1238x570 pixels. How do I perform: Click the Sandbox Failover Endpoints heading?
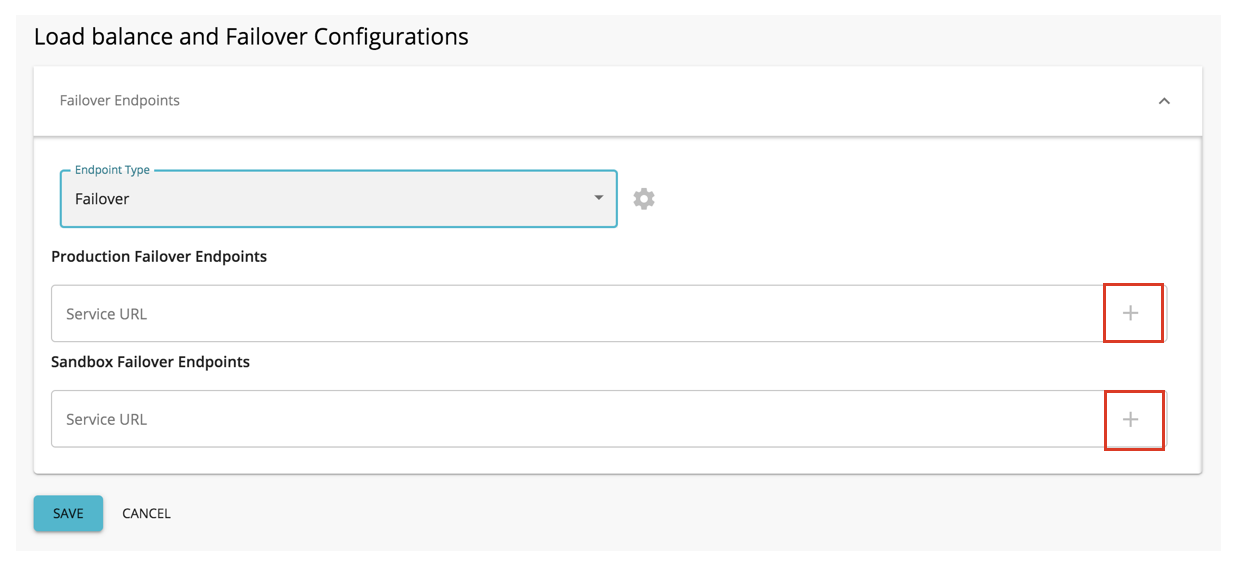pos(150,362)
